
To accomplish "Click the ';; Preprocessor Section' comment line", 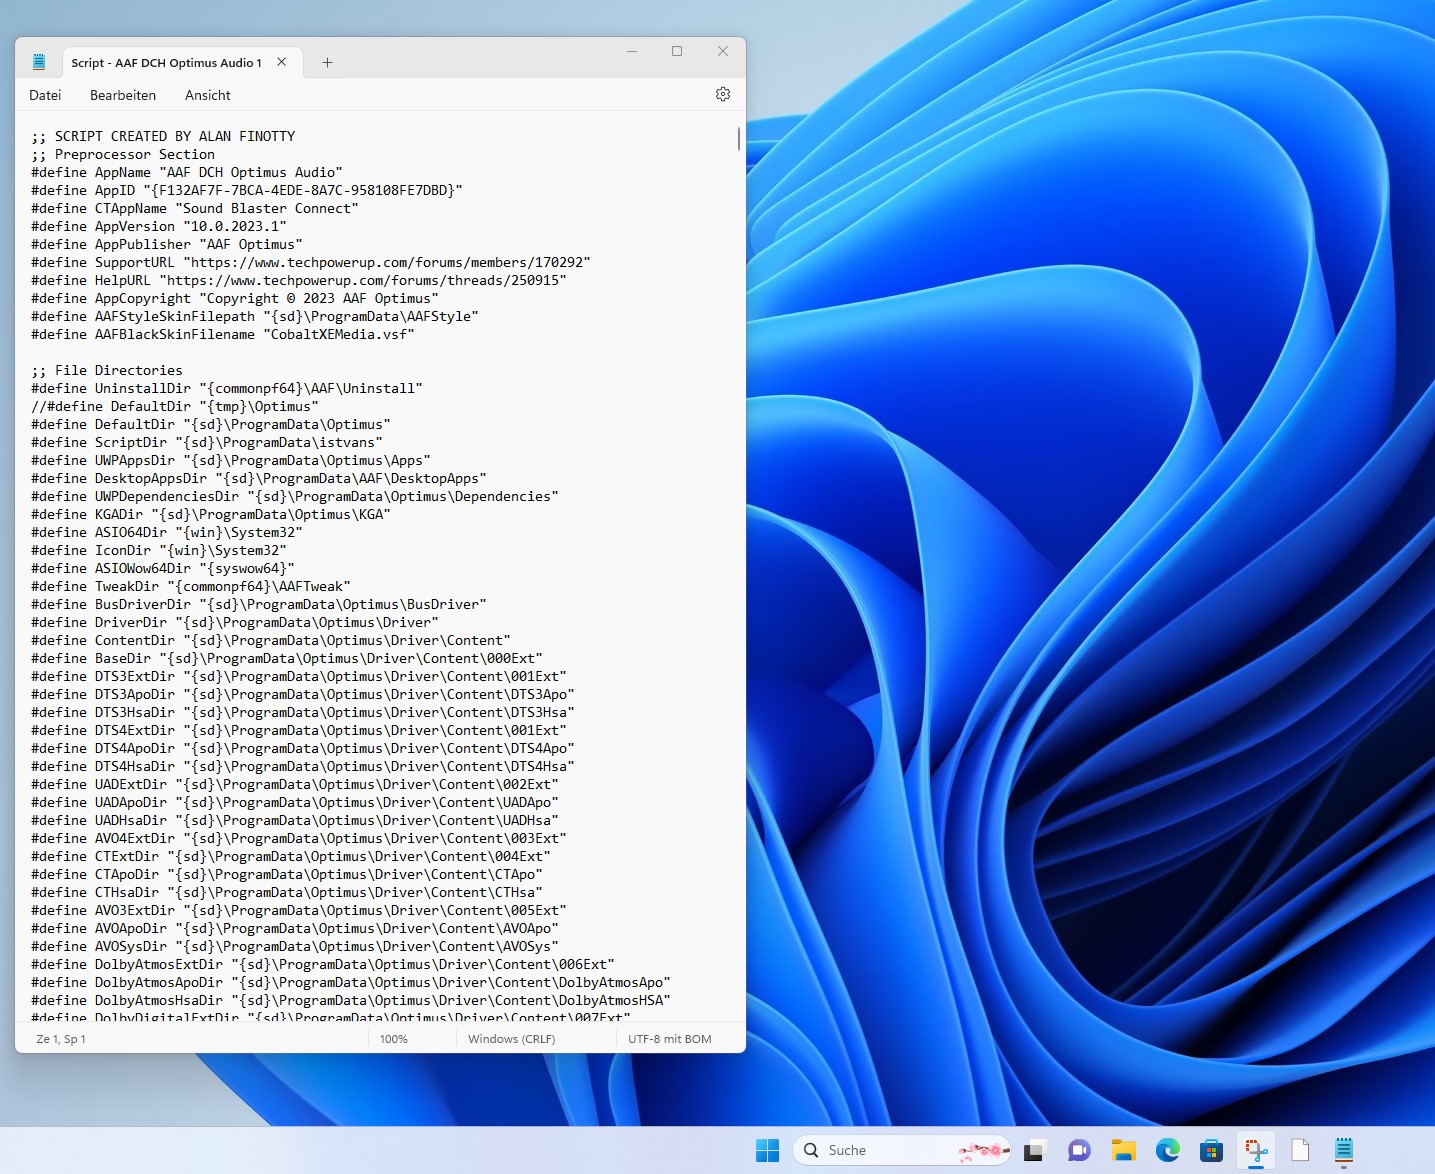I will click(123, 154).
